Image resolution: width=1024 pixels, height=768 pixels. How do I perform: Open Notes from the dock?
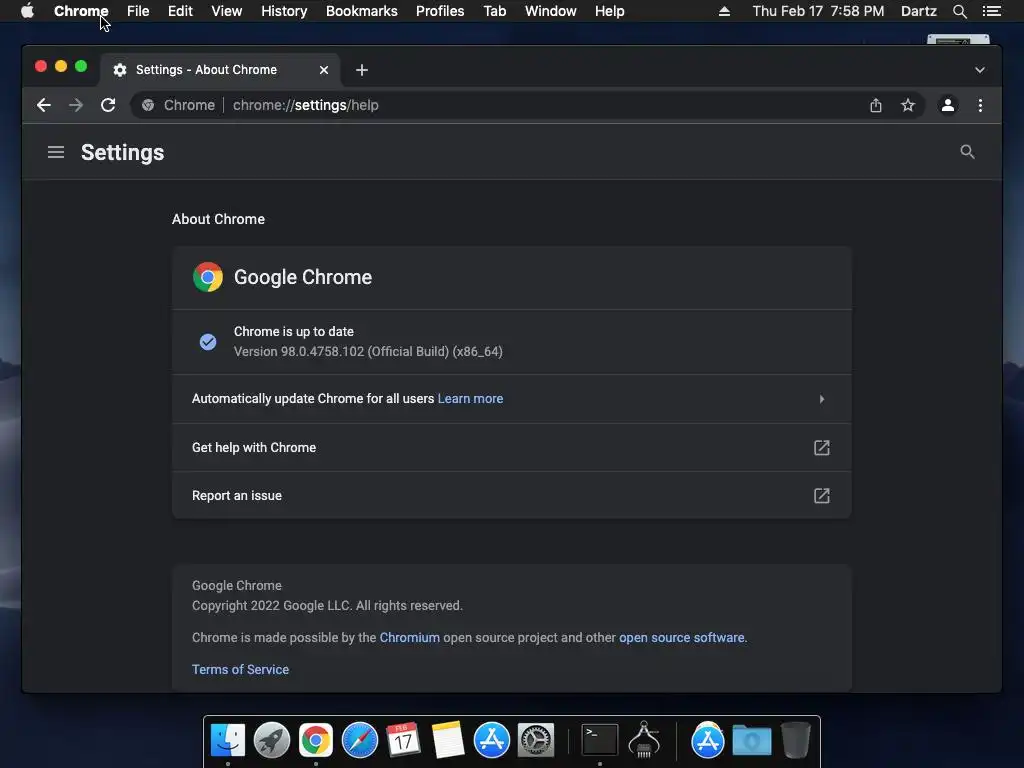pyautogui.click(x=447, y=740)
